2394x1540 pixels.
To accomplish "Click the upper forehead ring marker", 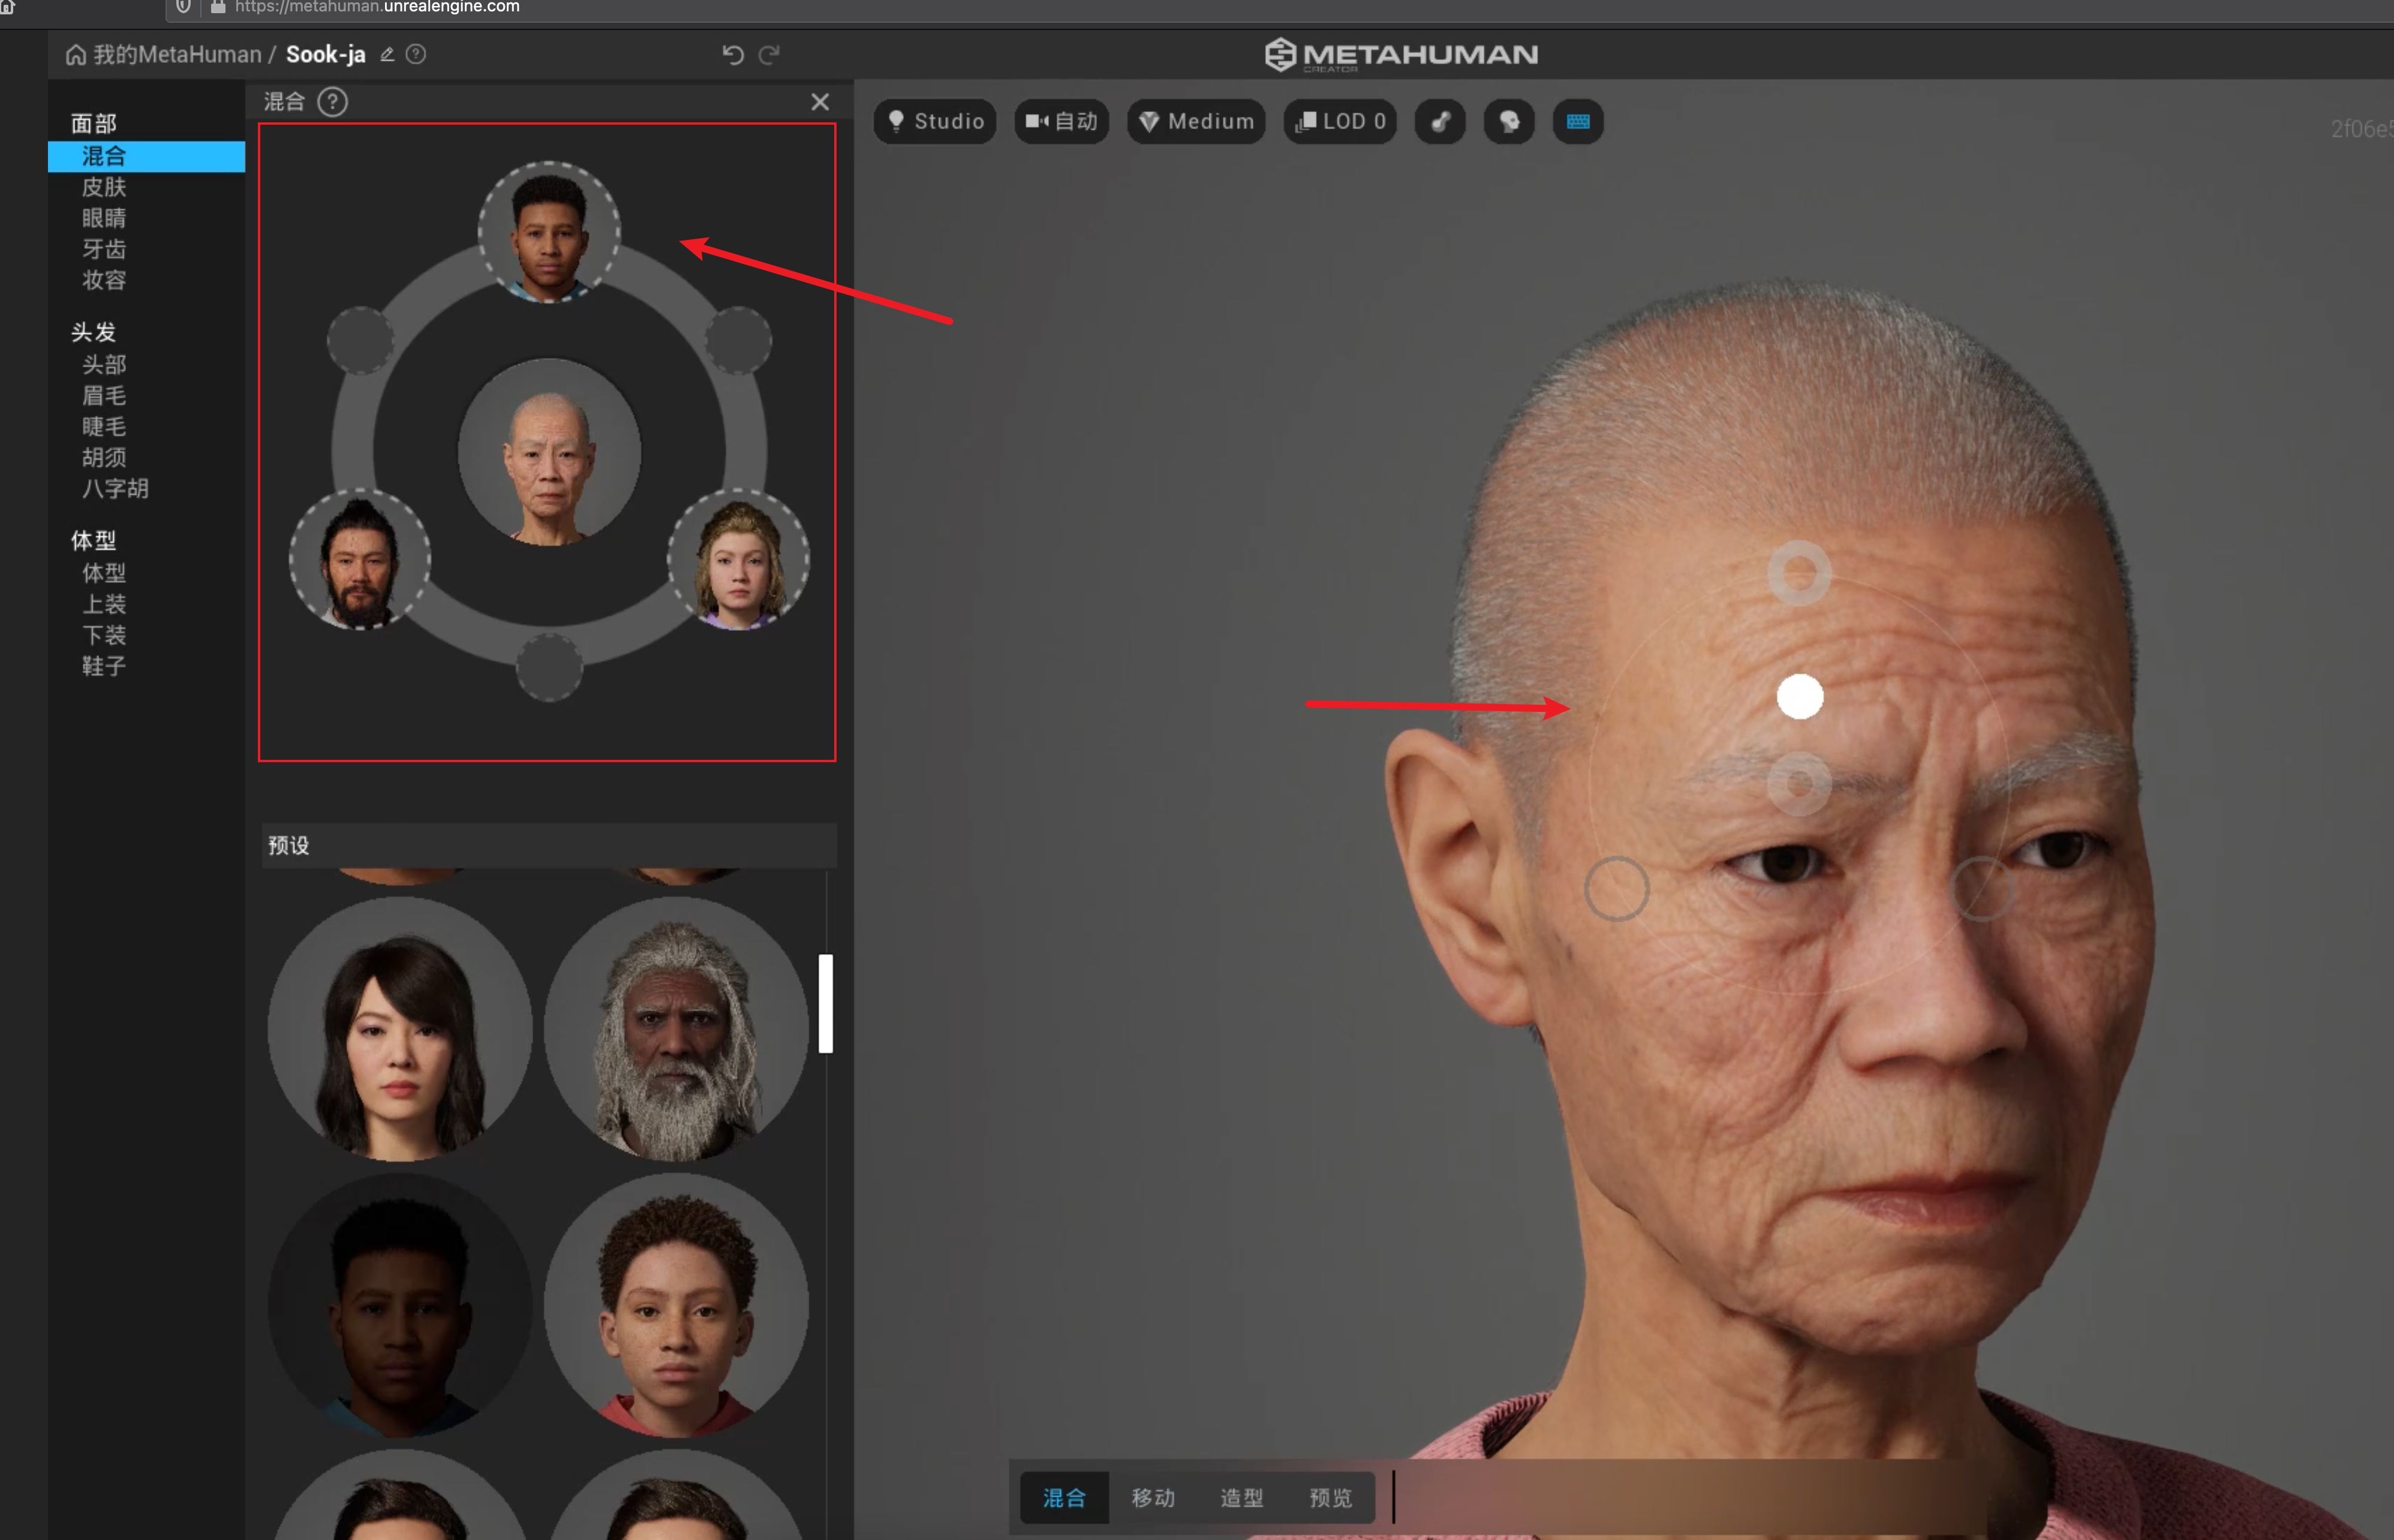I will click(1799, 573).
